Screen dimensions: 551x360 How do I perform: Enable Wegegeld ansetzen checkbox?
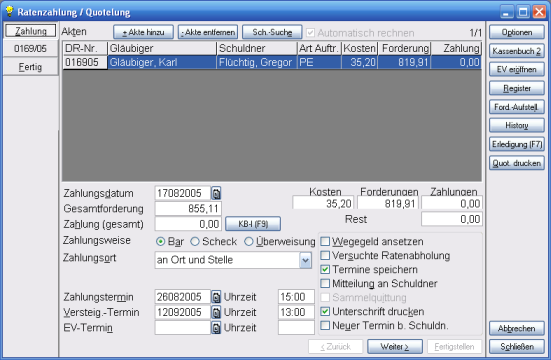click(x=325, y=241)
